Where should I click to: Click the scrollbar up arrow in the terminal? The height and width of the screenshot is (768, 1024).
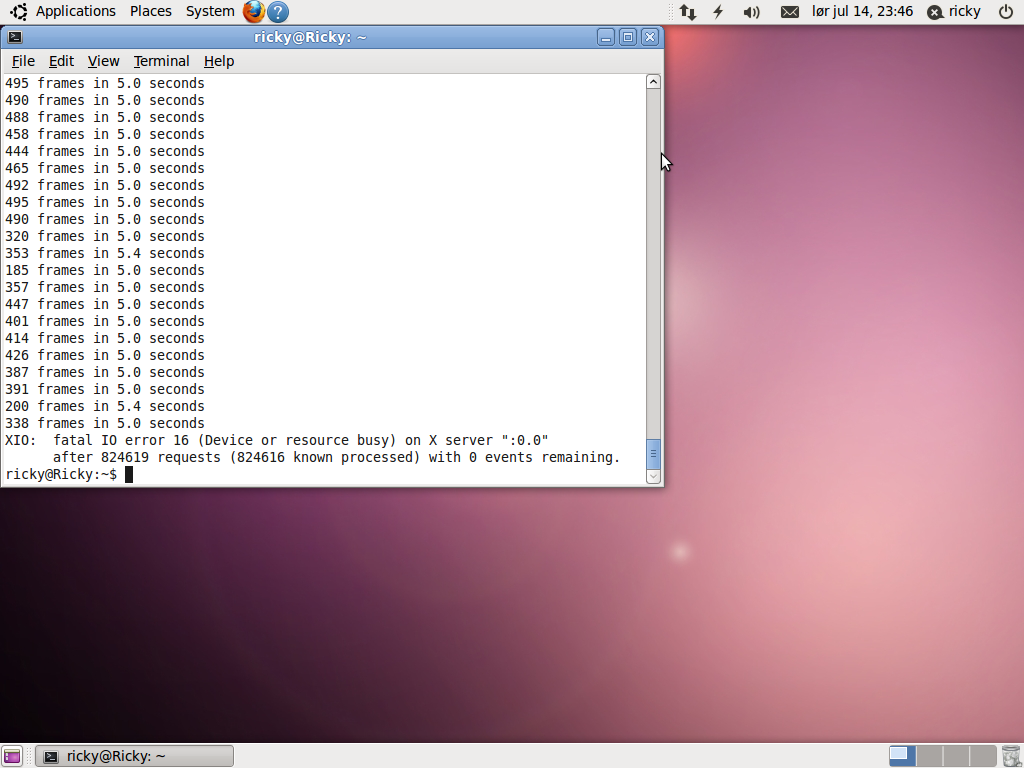tap(653, 82)
